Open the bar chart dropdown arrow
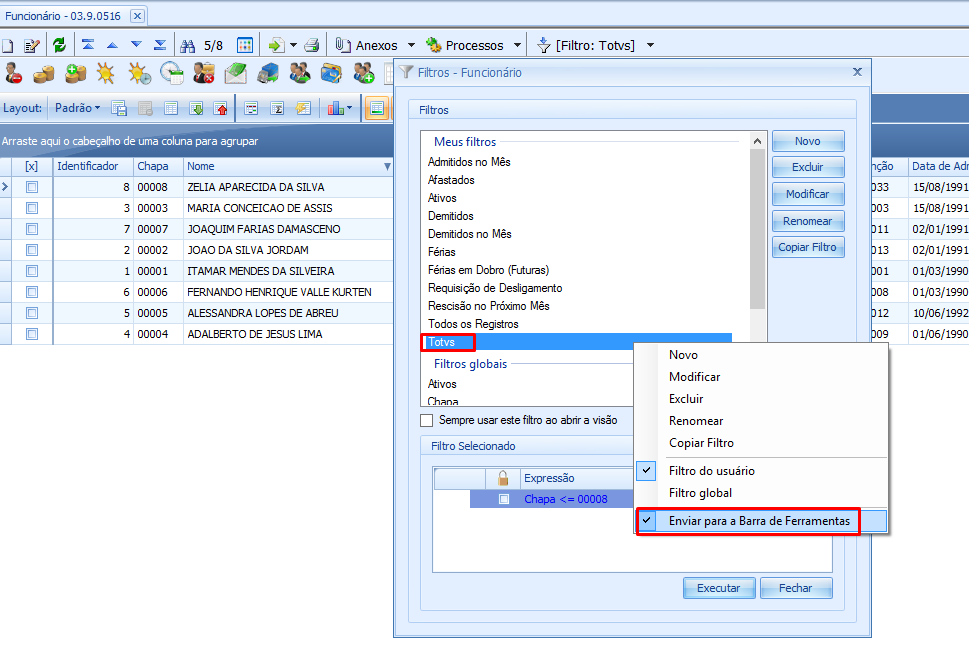The width and height of the screenshot is (969, 654). pyautogui.click(x=350, y=108)
